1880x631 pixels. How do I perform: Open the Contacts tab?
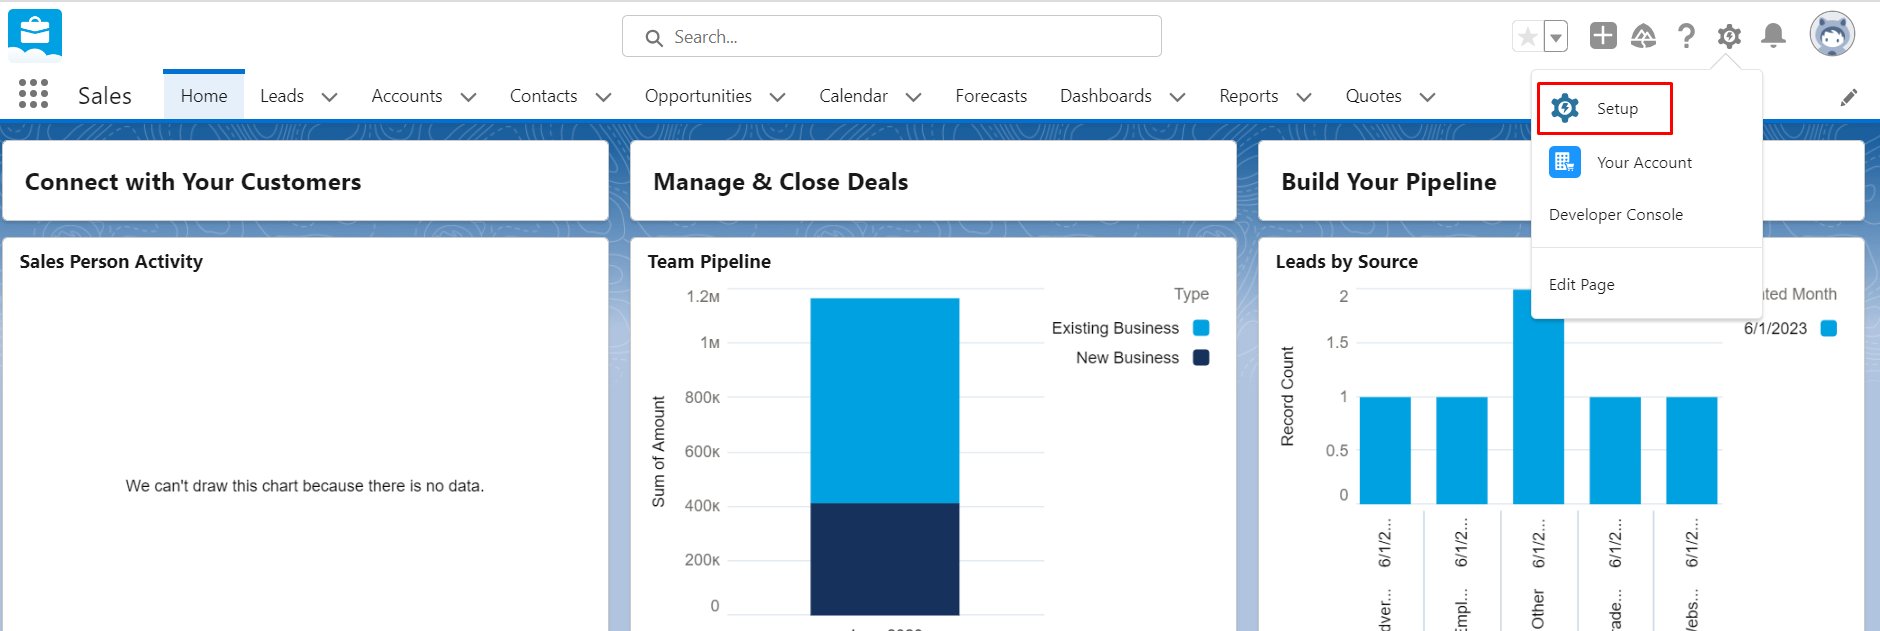tap(543, 96)
